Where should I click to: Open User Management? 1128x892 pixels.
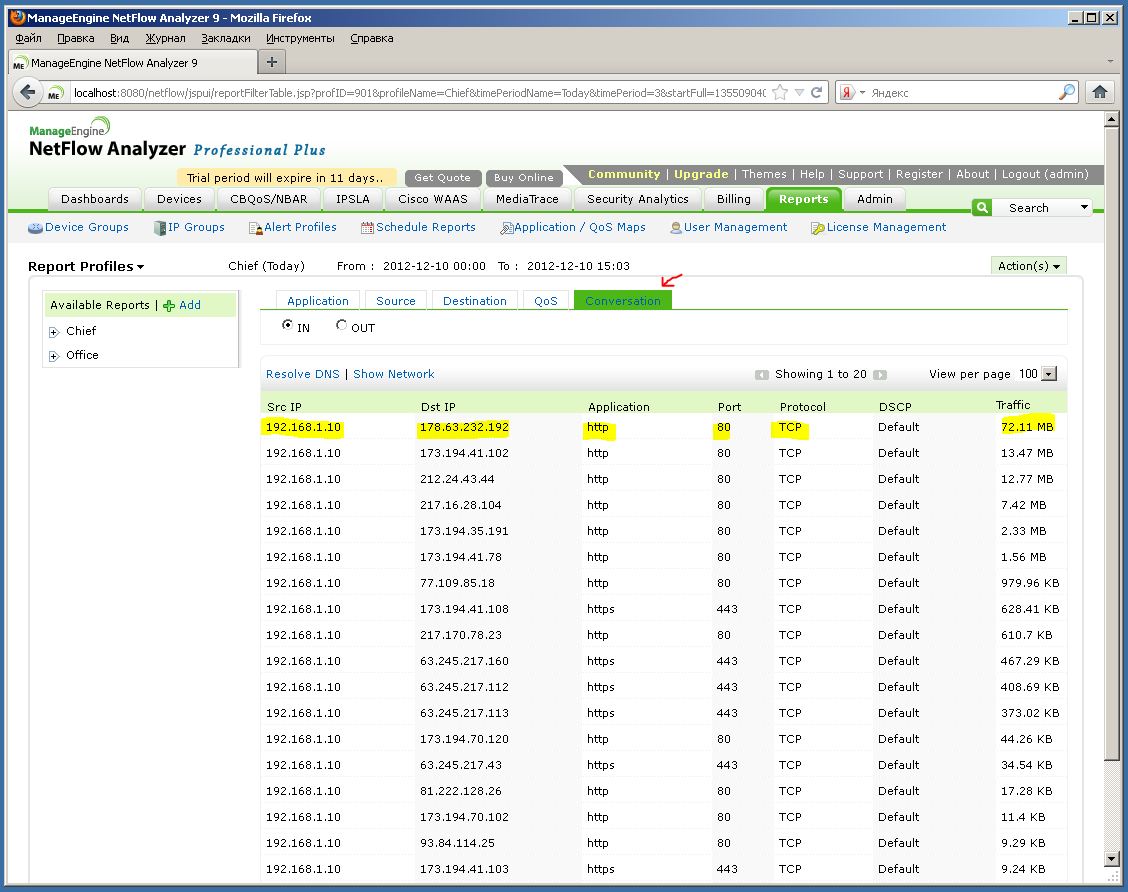[x=728, y=227]
